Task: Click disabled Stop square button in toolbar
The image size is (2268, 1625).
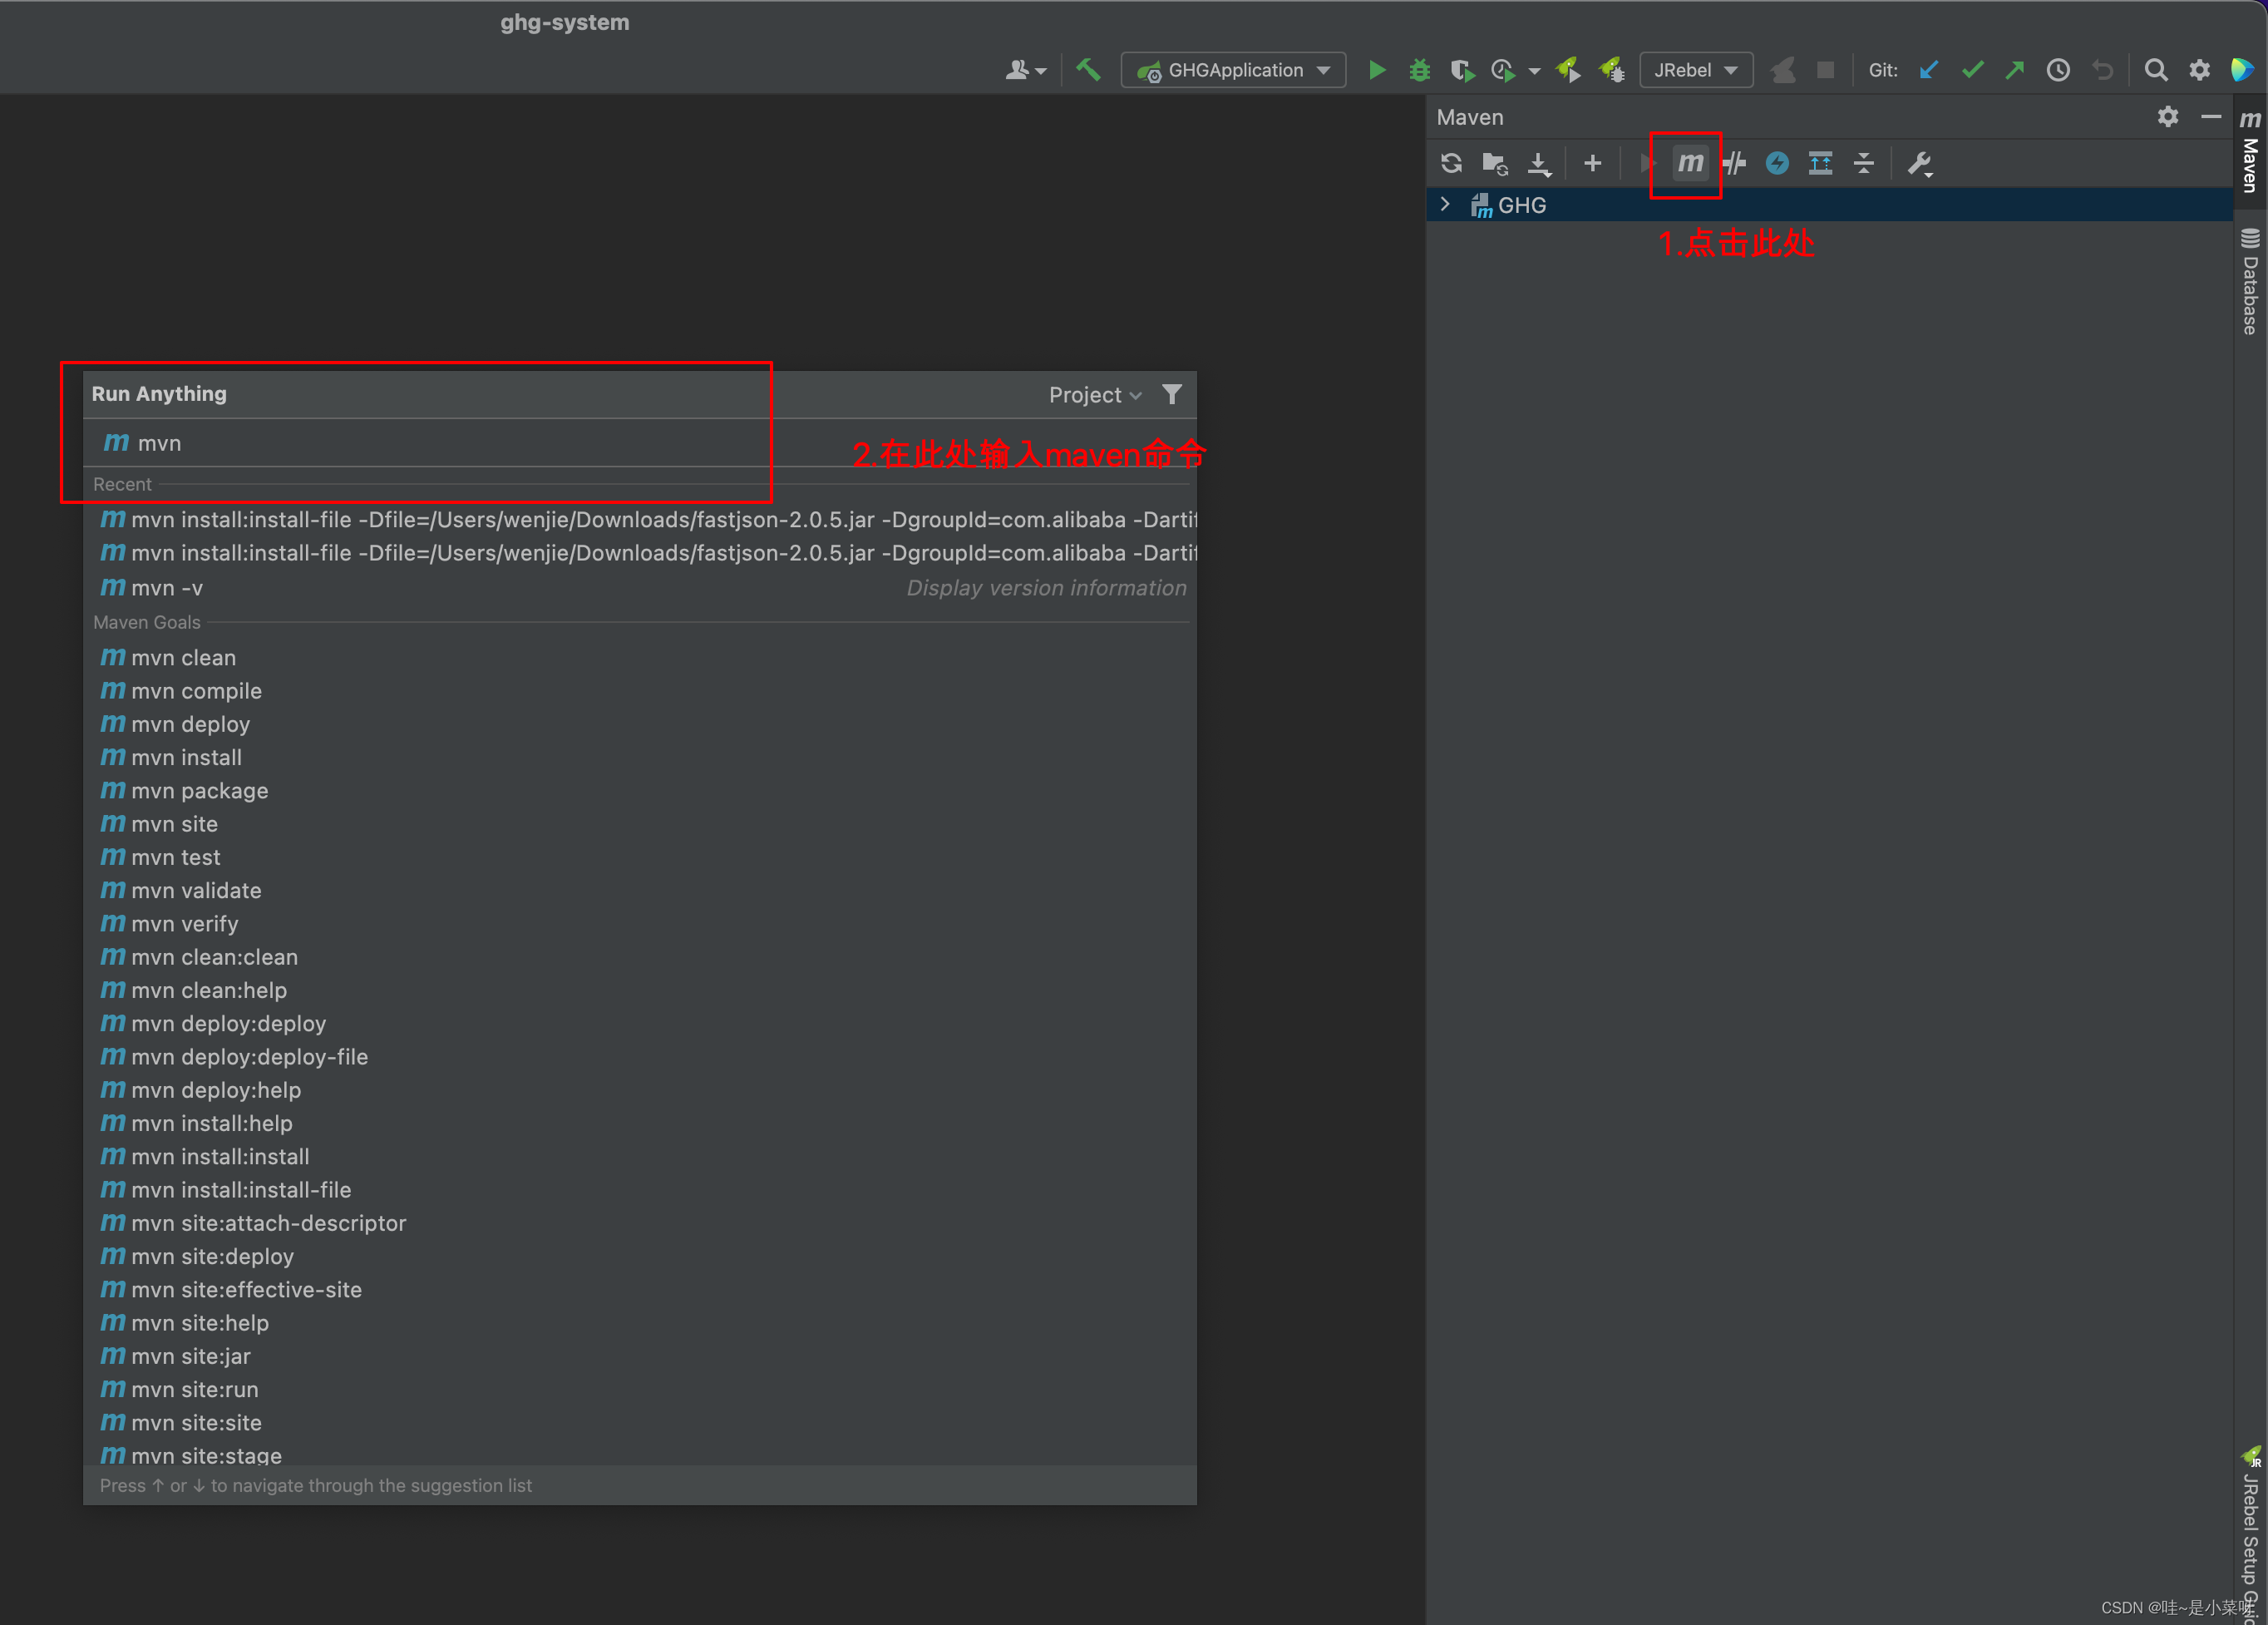Action: (1826, 70)
